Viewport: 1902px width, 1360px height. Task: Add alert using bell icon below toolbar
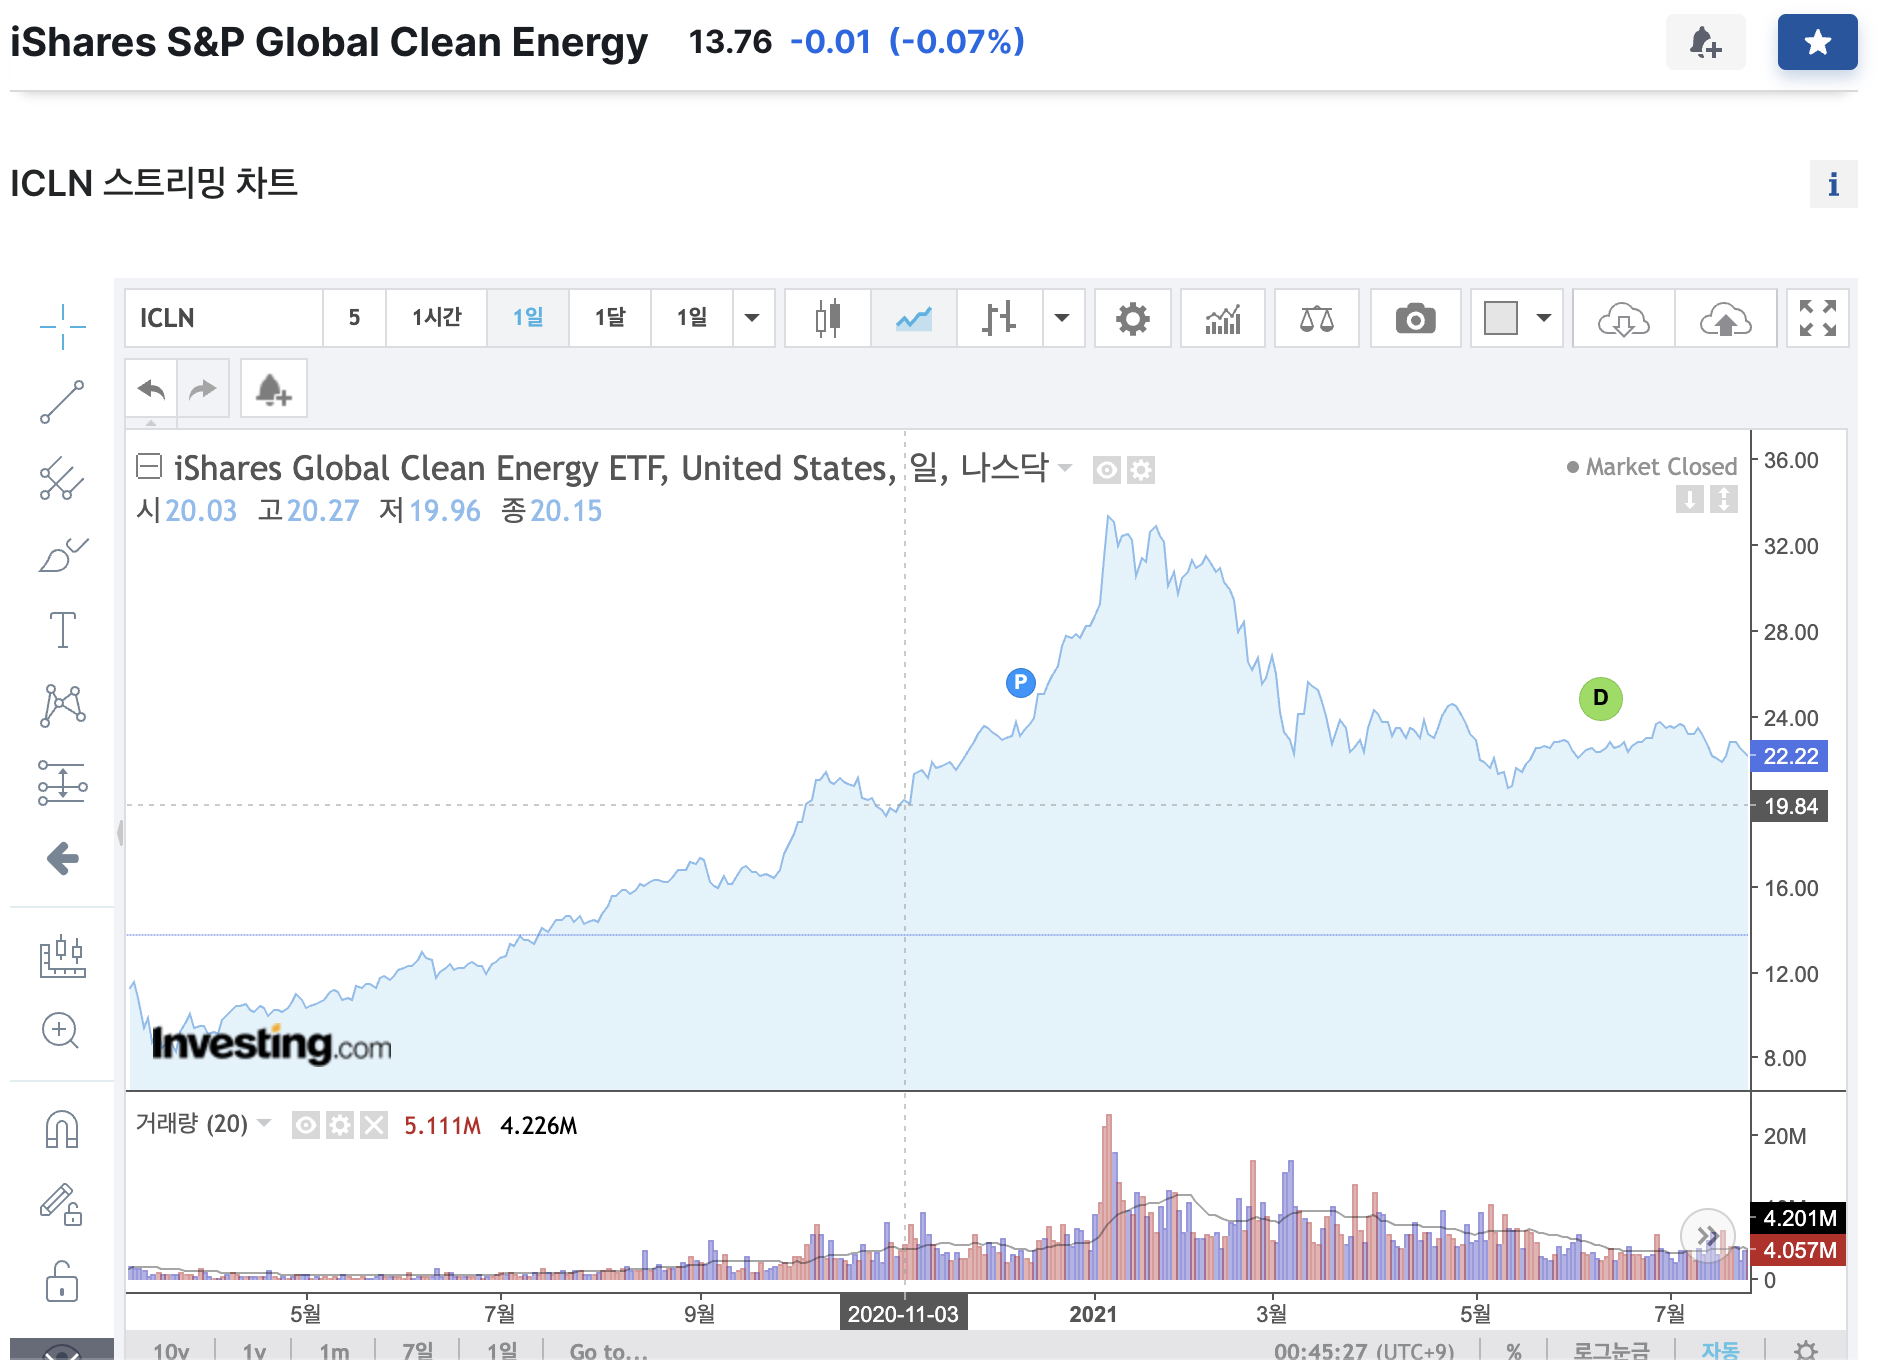(x=273, y=388)
